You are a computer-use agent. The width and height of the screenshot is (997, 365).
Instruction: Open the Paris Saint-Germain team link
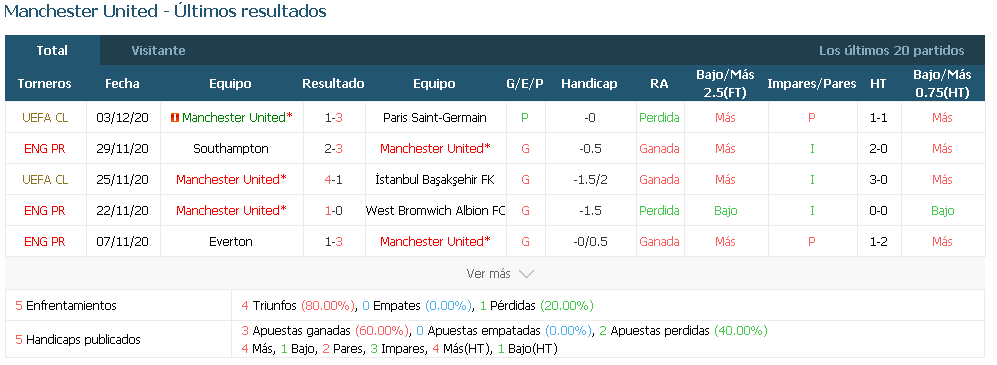pos(435,118)
